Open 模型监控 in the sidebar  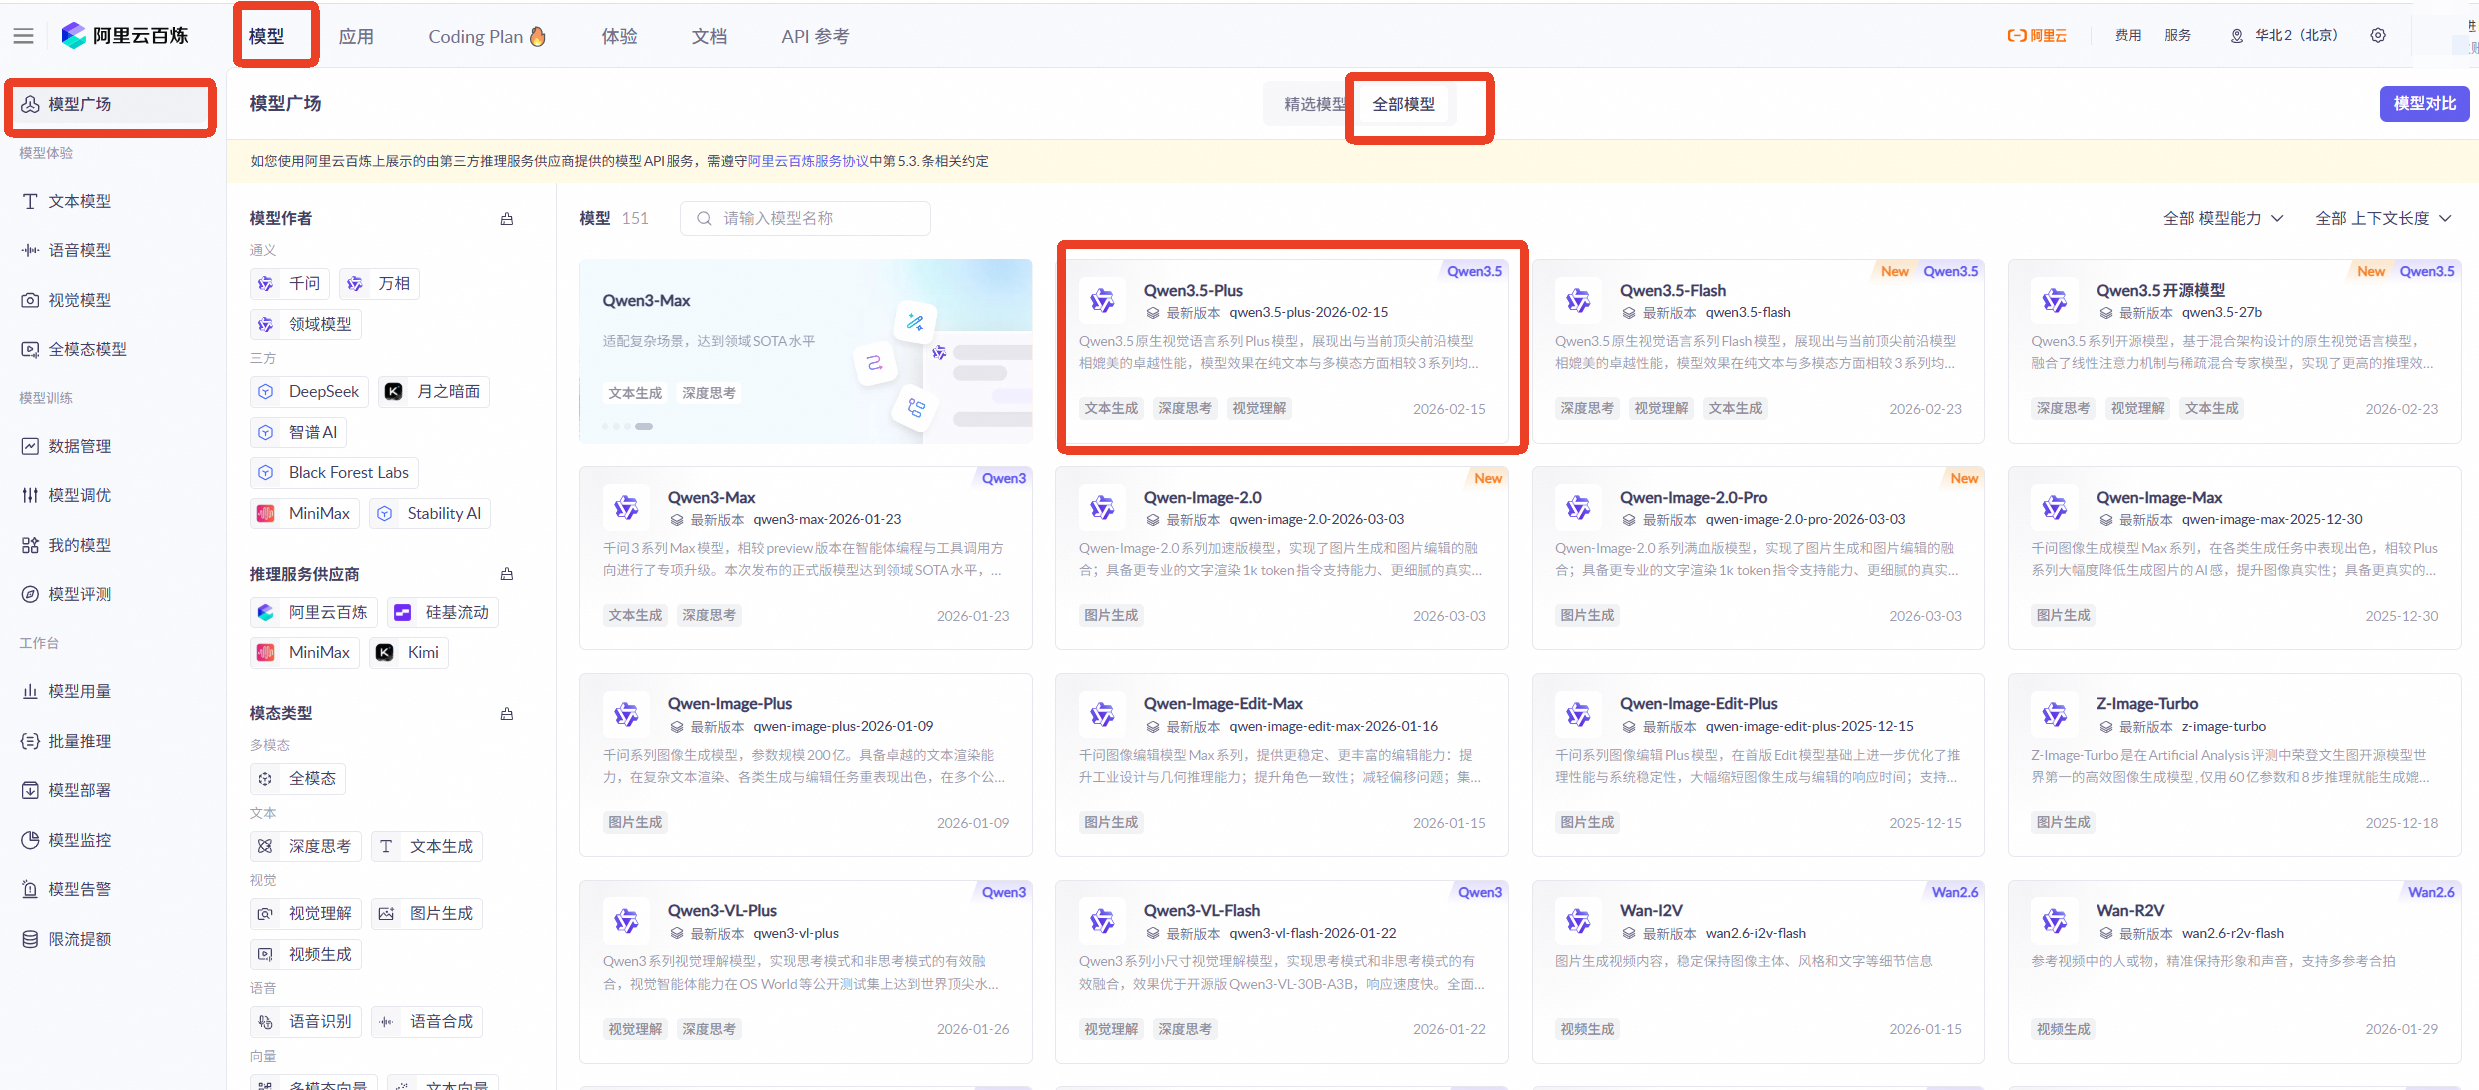pos(80,840)
